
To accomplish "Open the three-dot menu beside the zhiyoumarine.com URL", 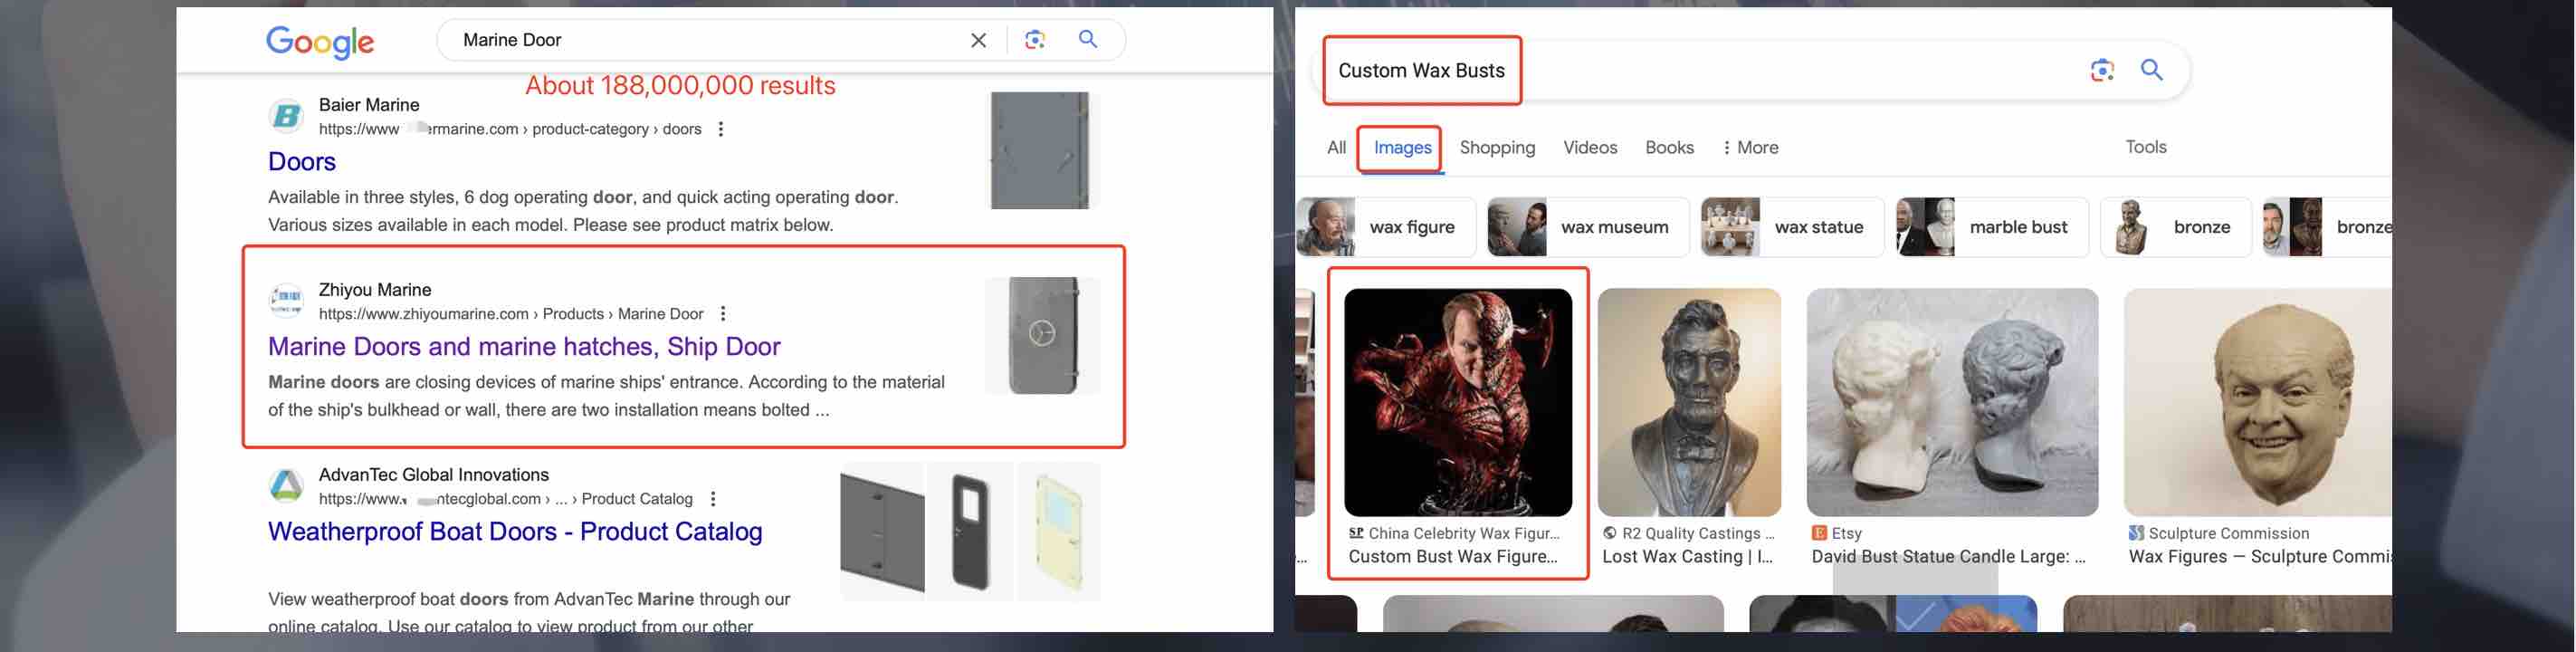I will click(x=723, y=314).
